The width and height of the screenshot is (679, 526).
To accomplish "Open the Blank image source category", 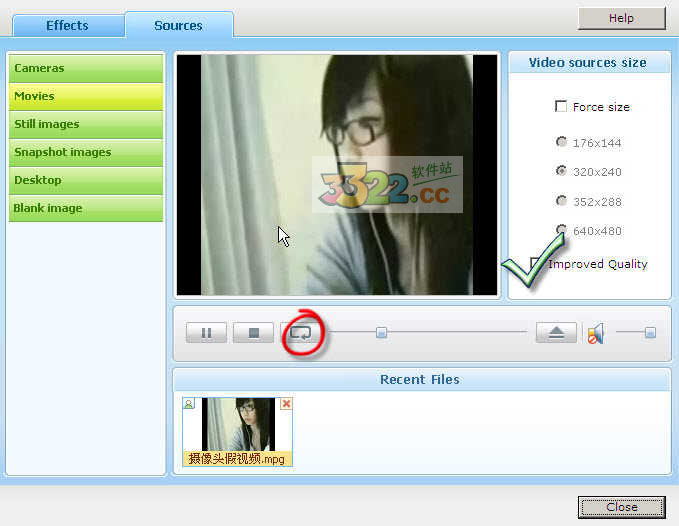I will point(86,208).
